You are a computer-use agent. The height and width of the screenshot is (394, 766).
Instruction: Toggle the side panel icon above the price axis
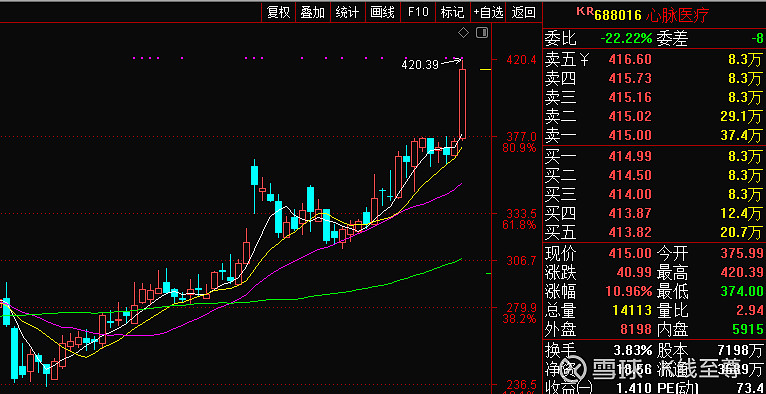pos(482,33)
